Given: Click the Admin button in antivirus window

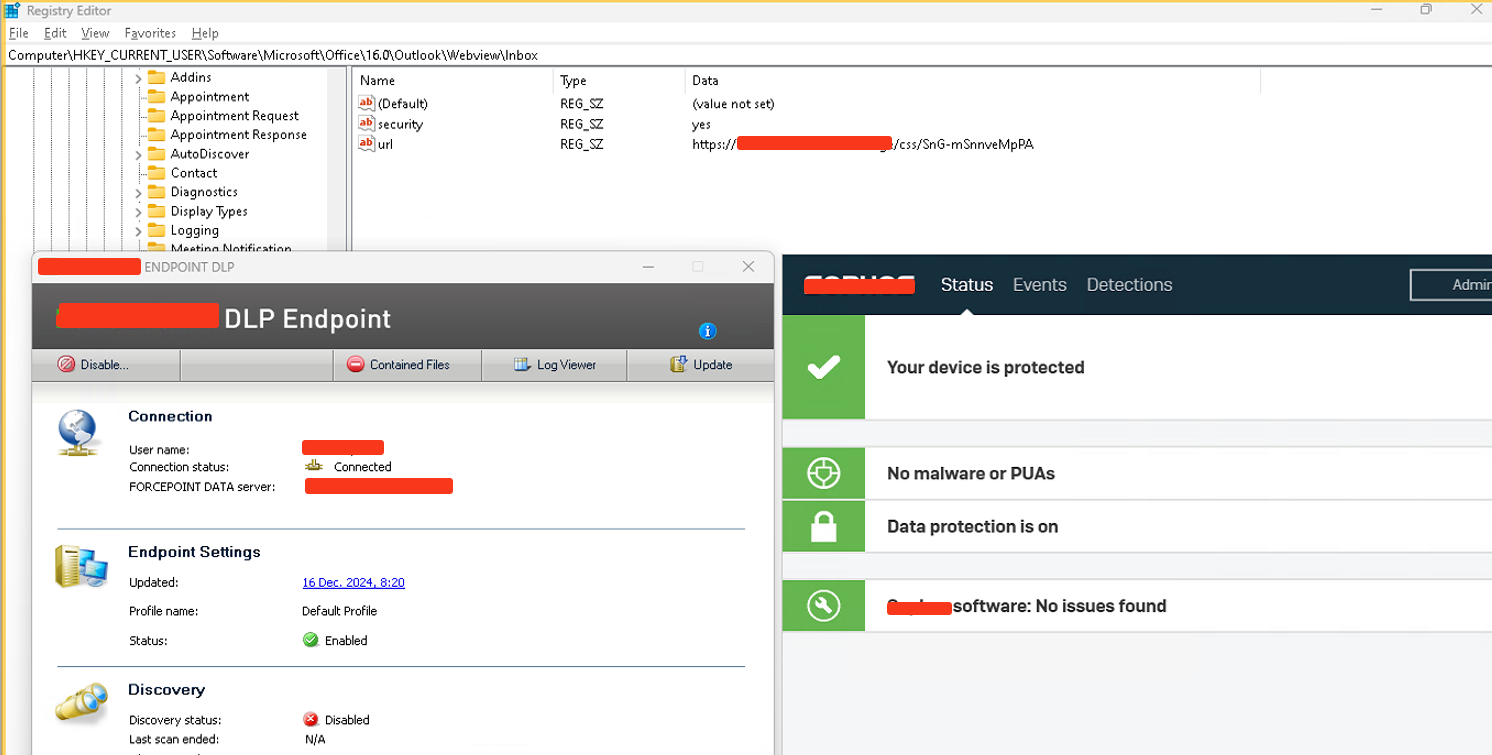Looking at the screenshot, I should [1451, 285].
